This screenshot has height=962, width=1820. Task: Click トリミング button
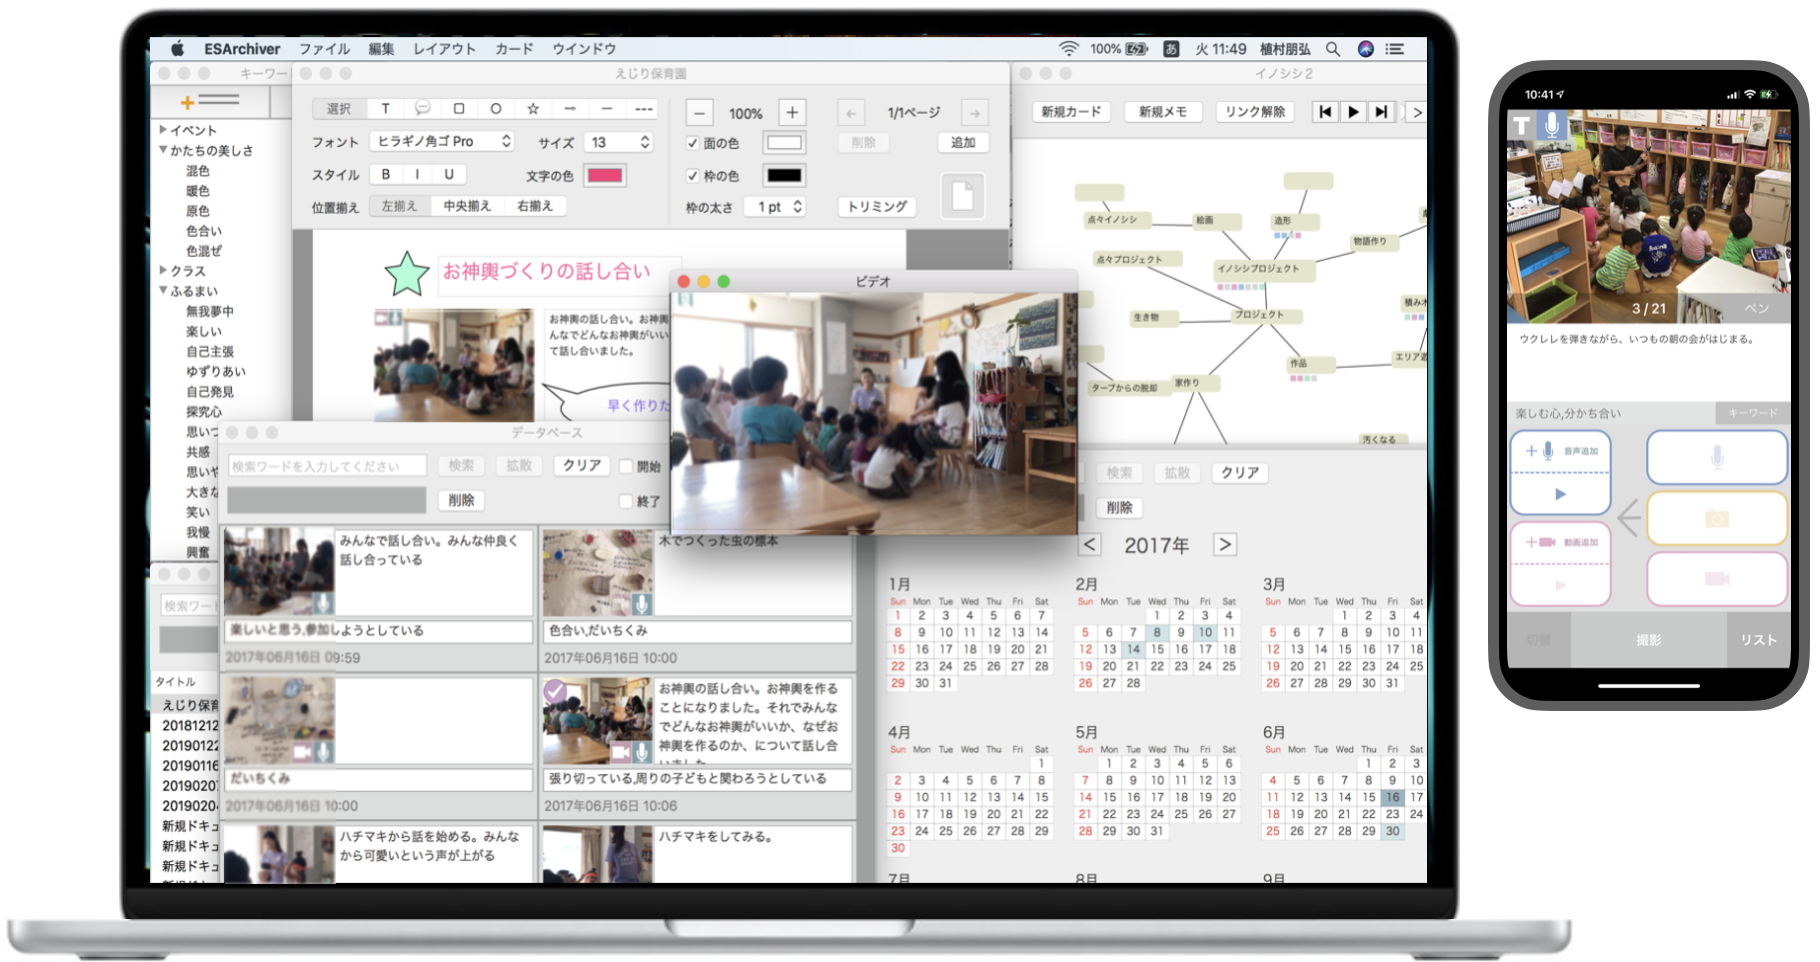coord(877,207)
